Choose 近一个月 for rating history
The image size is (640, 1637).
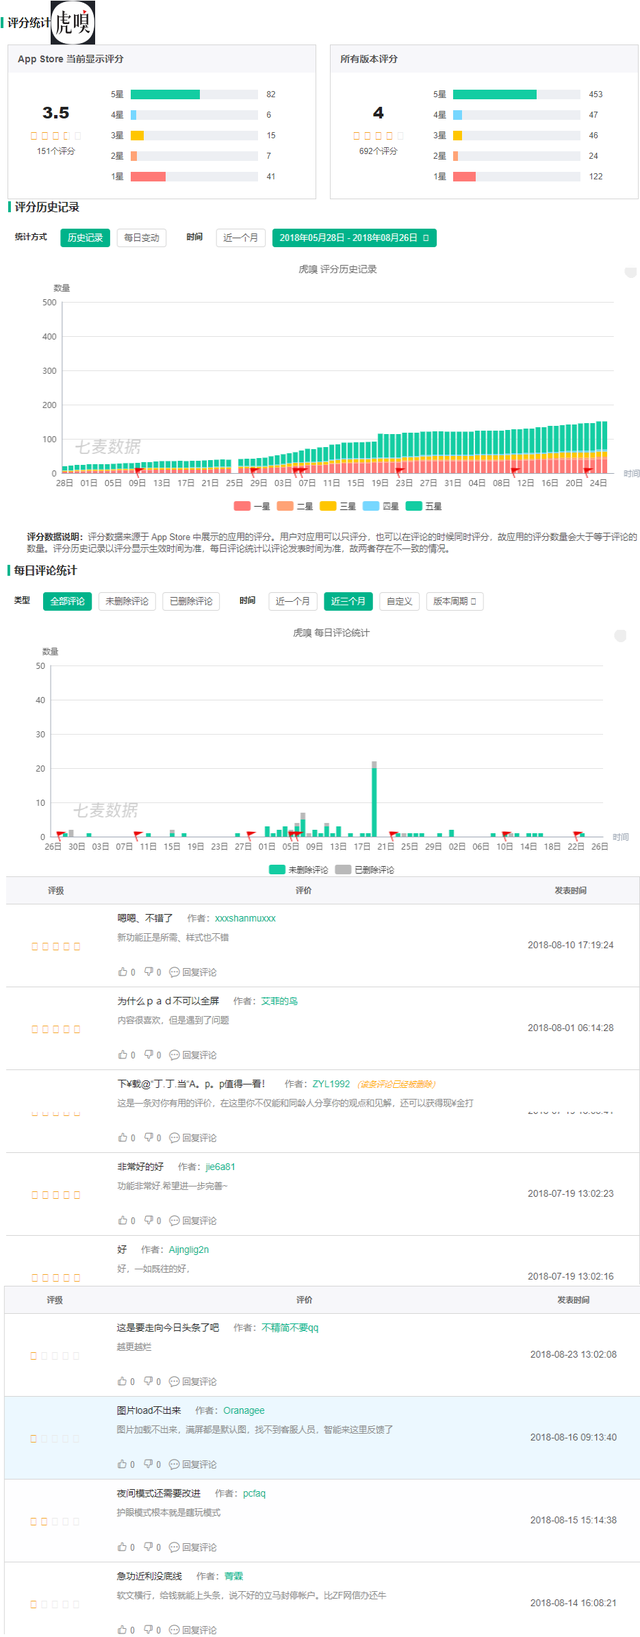pos(241,238)
